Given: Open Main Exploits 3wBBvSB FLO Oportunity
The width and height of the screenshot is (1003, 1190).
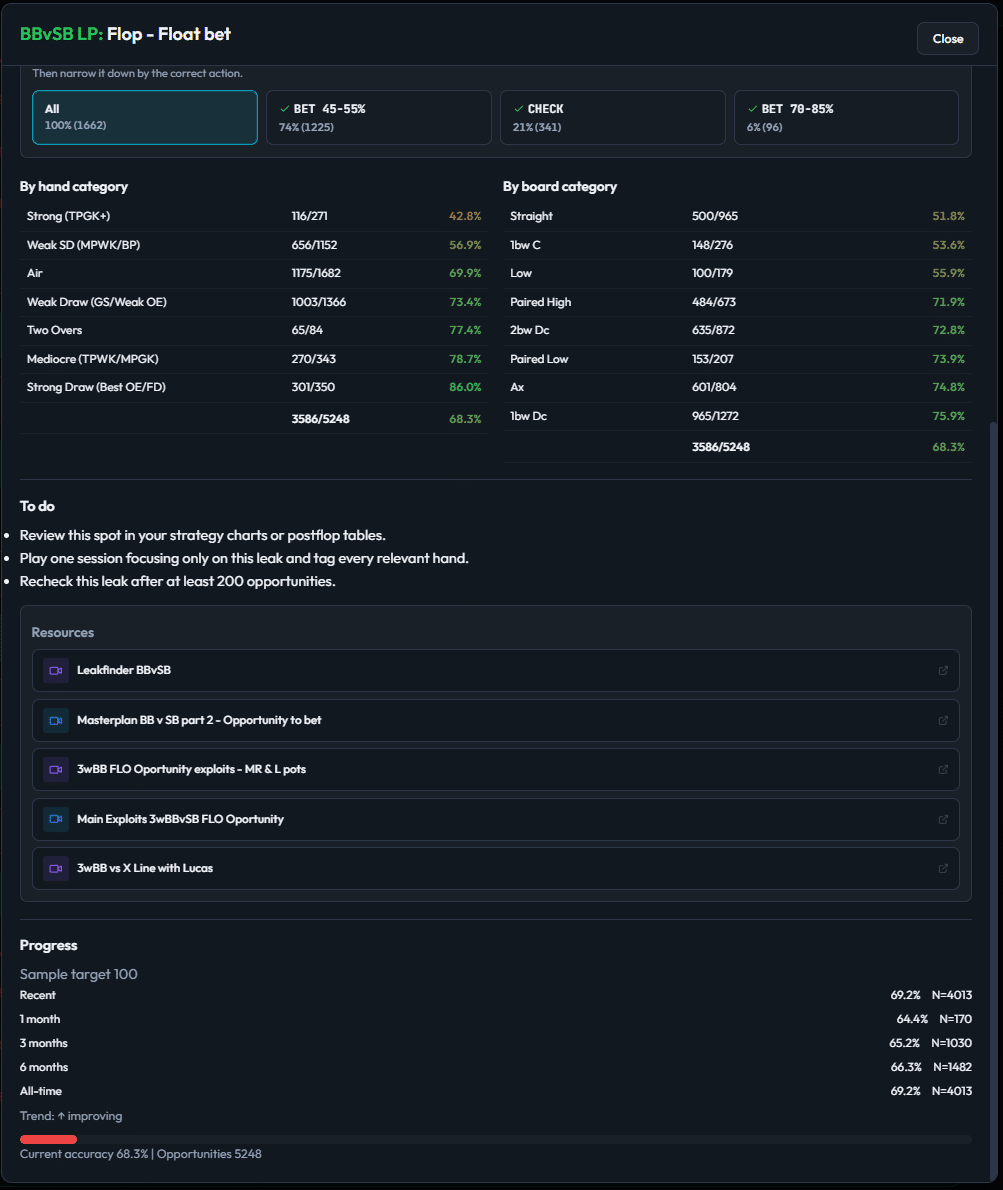Looking at the screenshot, I should 495,819.
